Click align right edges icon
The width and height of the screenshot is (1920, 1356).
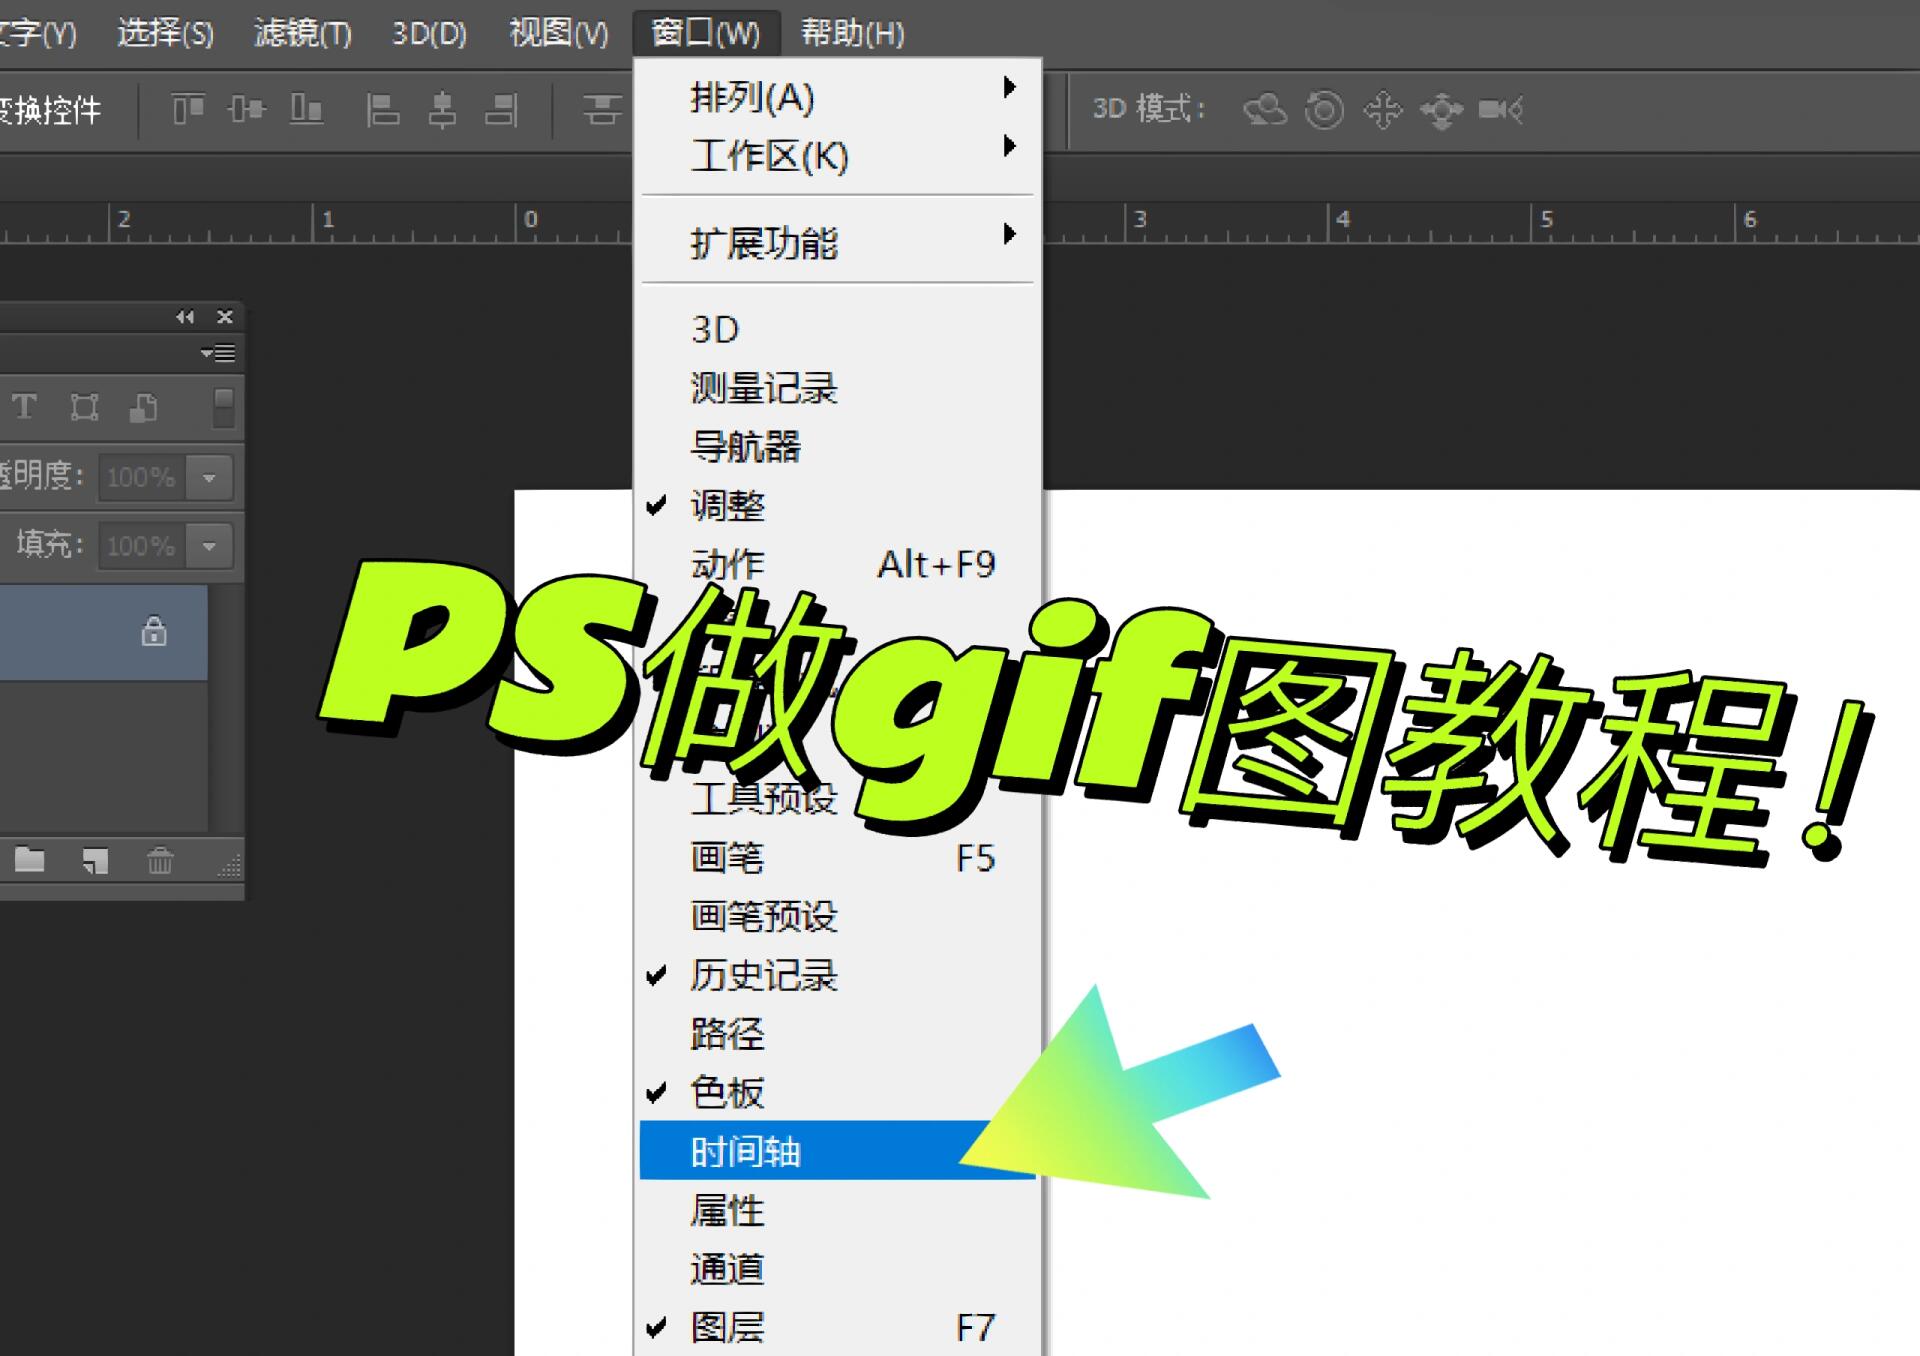tap(501, 109)
